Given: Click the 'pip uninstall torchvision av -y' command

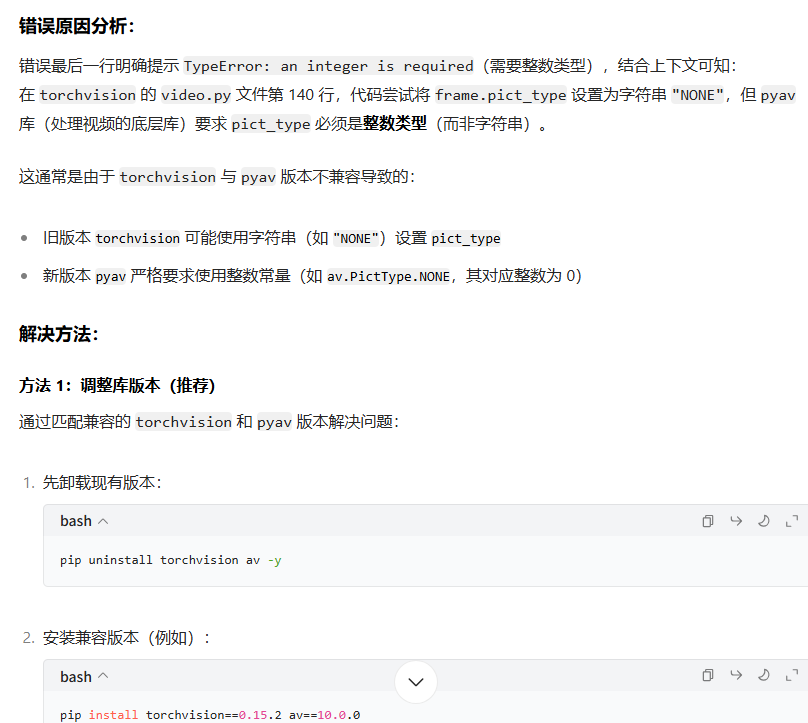Looking at the screenshot, I should pyautogui.click(x=171, y=560).
